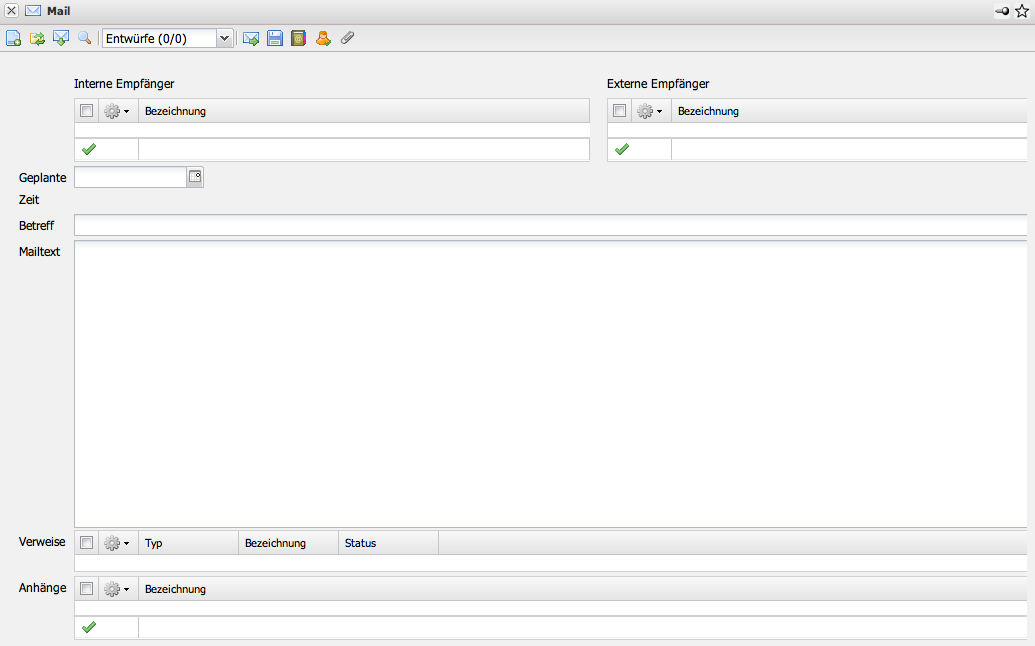This screenshot has width=1035, height=646.
Task: Open search with the magnifier icon
Action: coord(84,38)
